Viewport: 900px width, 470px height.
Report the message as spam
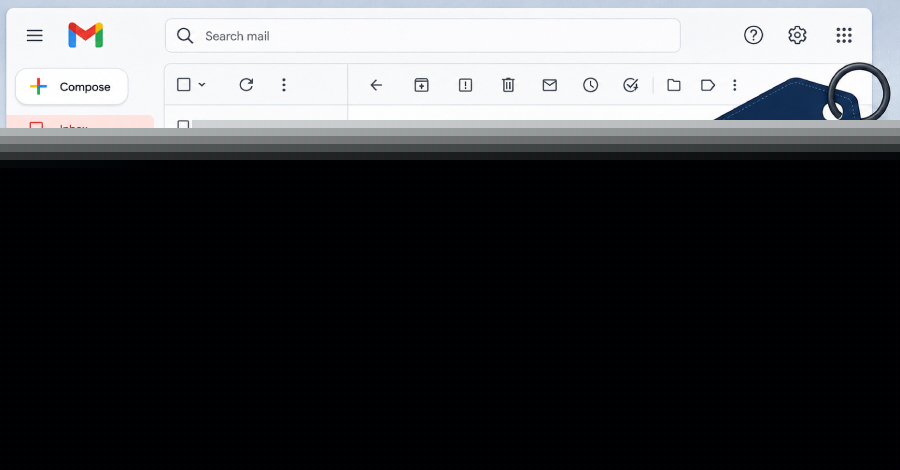pyautogui.click(x=465, y=85)
